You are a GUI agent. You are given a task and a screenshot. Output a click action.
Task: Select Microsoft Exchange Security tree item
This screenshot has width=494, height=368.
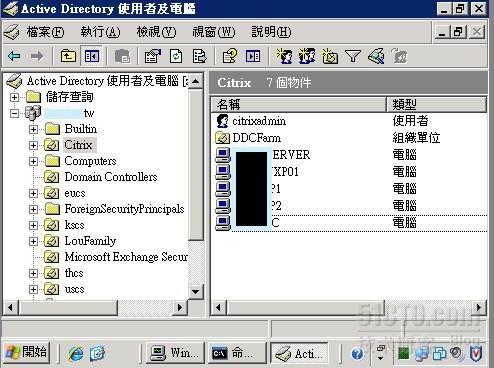click(126, 257)
